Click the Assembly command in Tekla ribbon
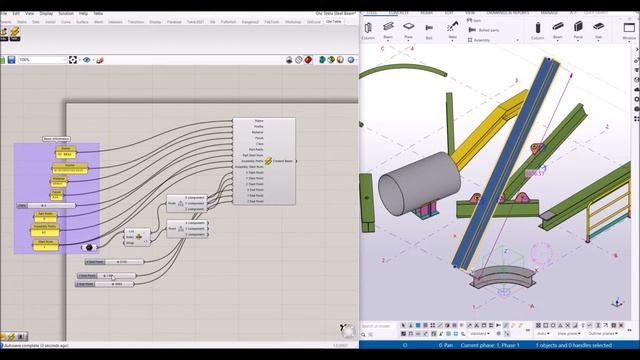This screenshot has width=640, height=360. pyautogui.click(x=479, y=40)
